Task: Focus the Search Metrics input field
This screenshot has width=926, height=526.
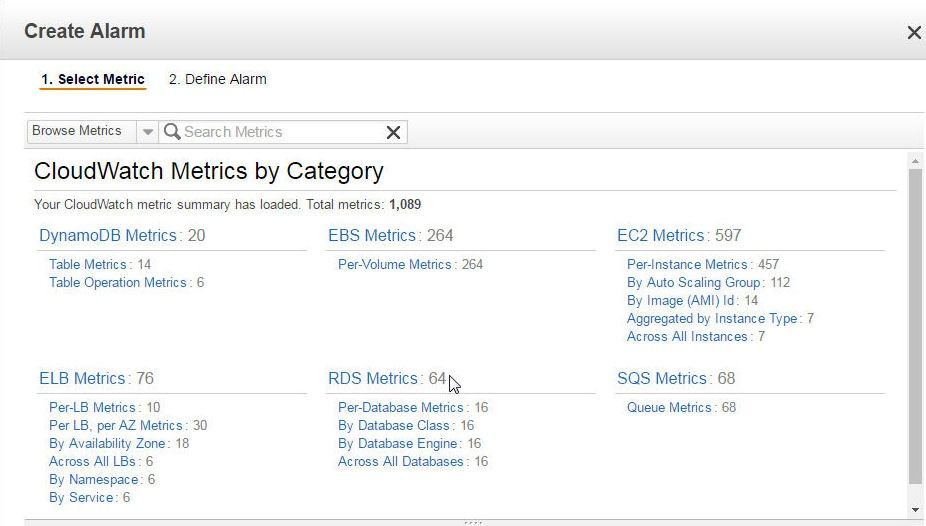Action: (x=283, y=132)
